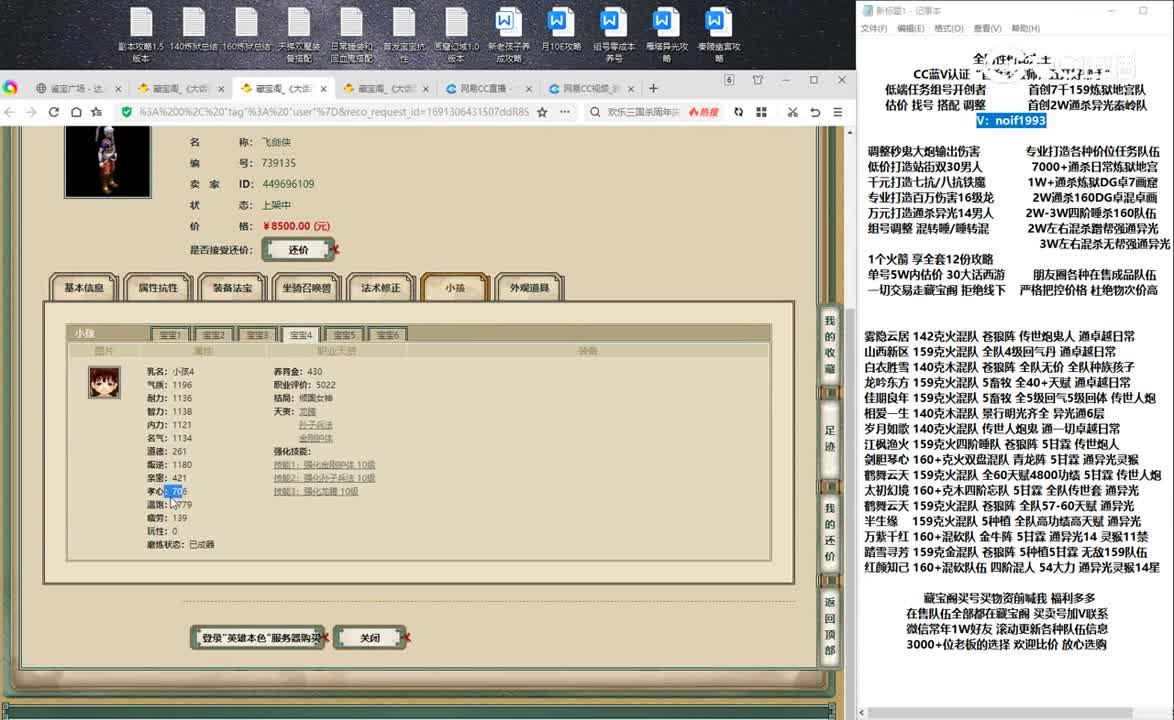Switch to 网易CC直播 browser tab
The image size is (1174, 720).
(x=487, y=88)
